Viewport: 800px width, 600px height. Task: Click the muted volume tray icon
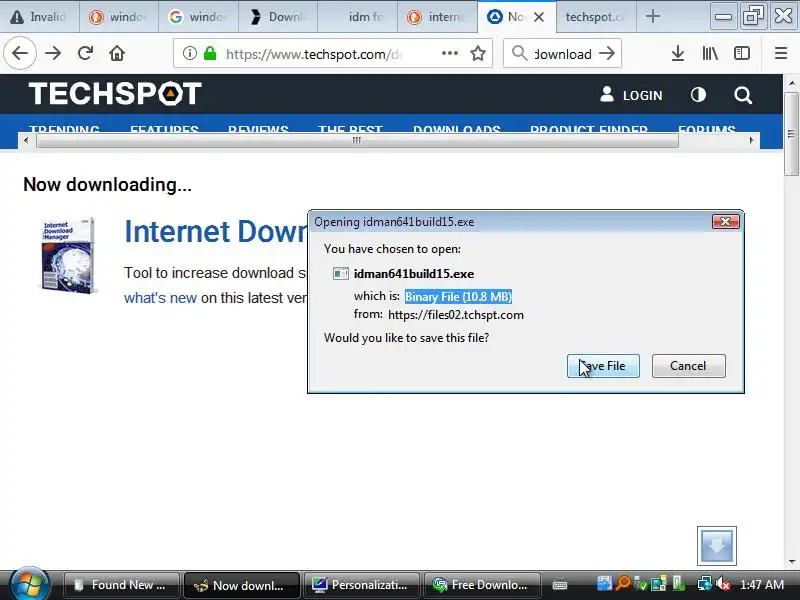[x=722, y=584]
